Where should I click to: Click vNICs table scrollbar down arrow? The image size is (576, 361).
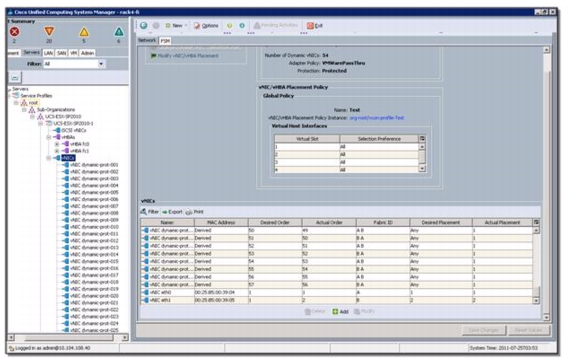[x=536, y=301]
